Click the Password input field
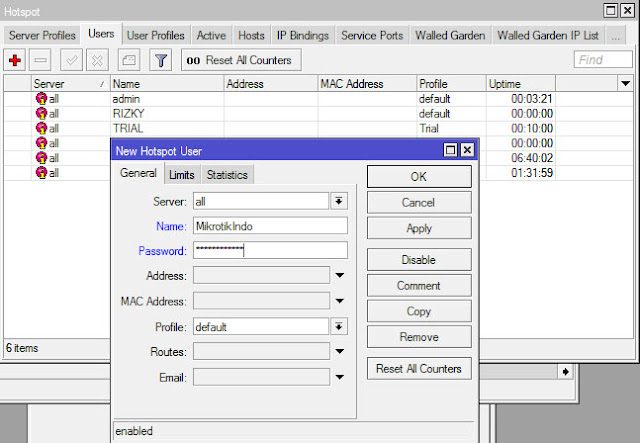The image size is (640, 443). pos(270,250)
